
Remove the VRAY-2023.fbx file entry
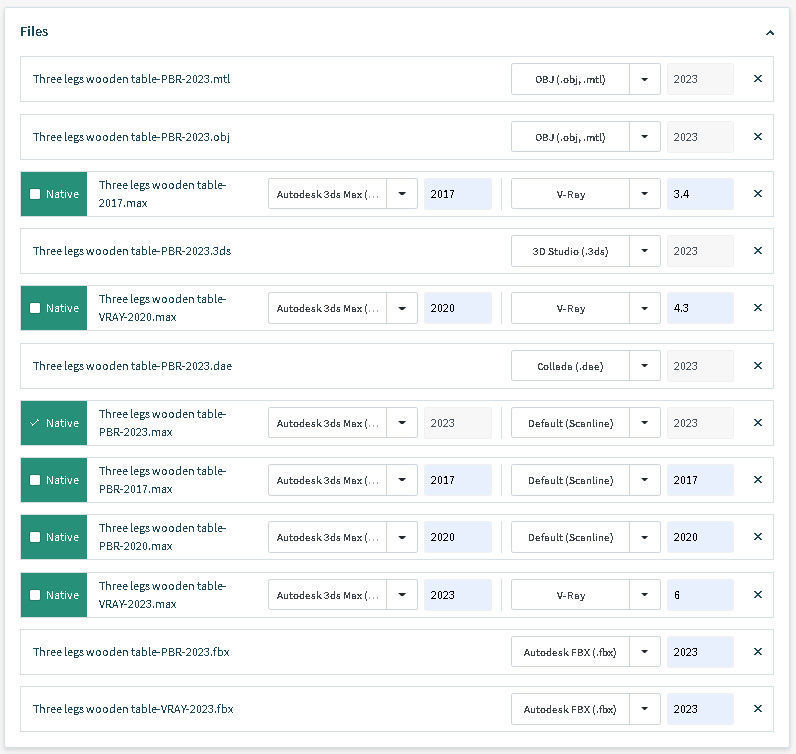[757, 709]
